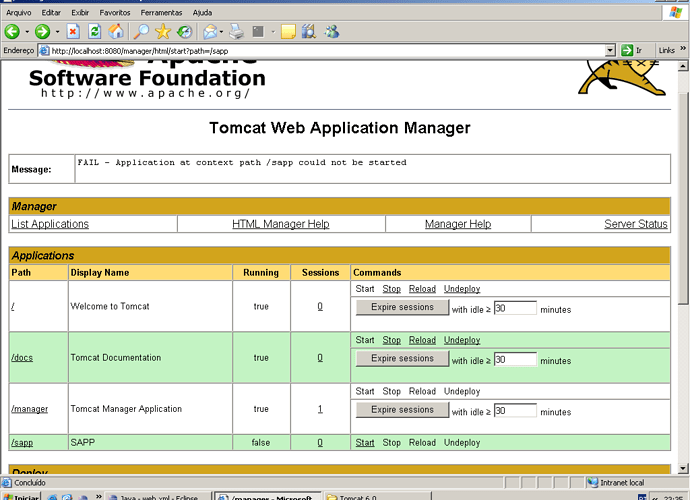Click the Messenger people icon
The image size is (690, 500).
click(x=331, y=31)
